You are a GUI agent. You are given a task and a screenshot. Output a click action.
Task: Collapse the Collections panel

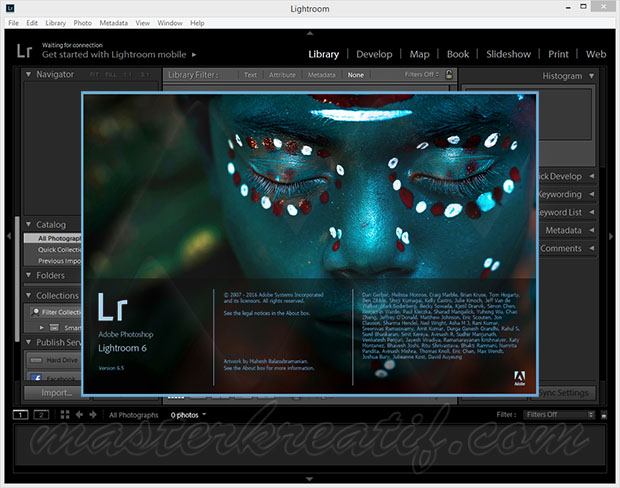click(x=28, y=295)
